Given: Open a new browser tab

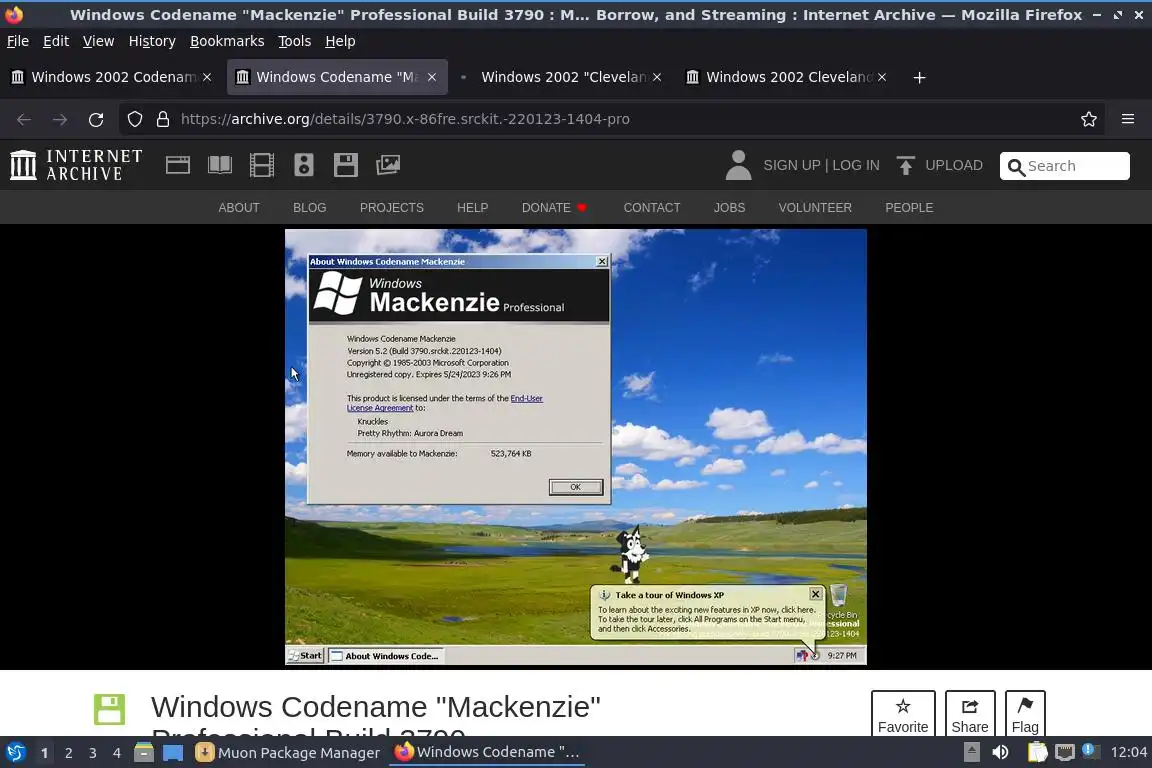Looking at the screenshot, I should pos(919,77).
